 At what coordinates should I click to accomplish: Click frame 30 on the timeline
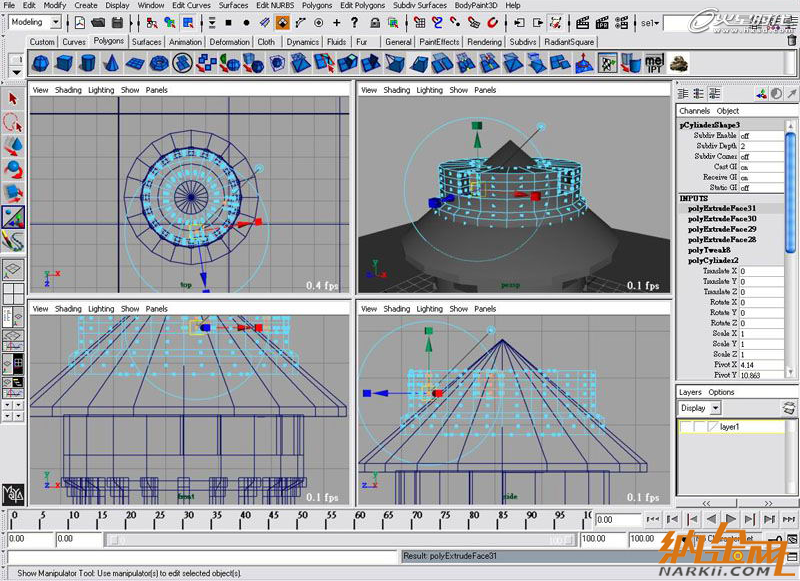click(x=188, y=516)
